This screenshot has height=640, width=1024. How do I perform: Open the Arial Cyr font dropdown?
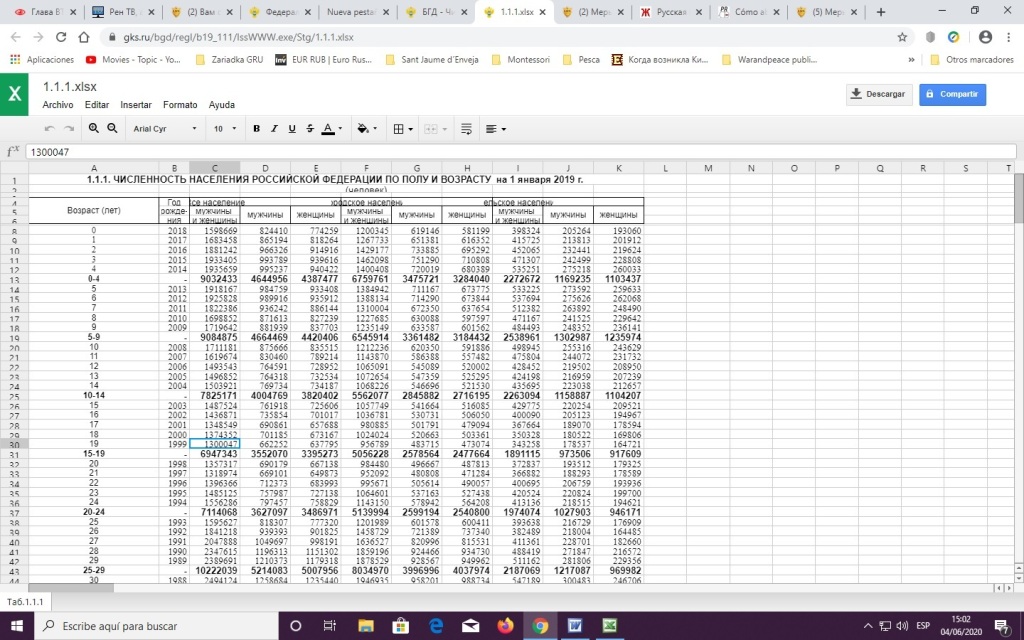pyautogui.click(x=165, y=129)
